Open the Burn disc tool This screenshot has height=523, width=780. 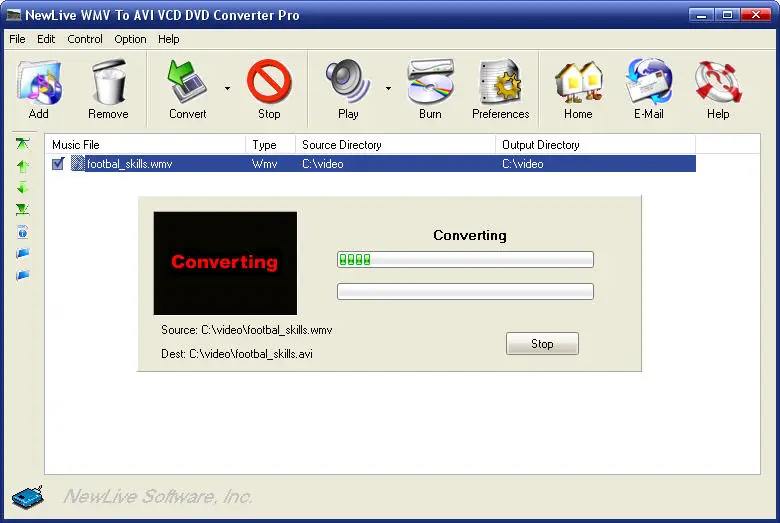(430, 81)
